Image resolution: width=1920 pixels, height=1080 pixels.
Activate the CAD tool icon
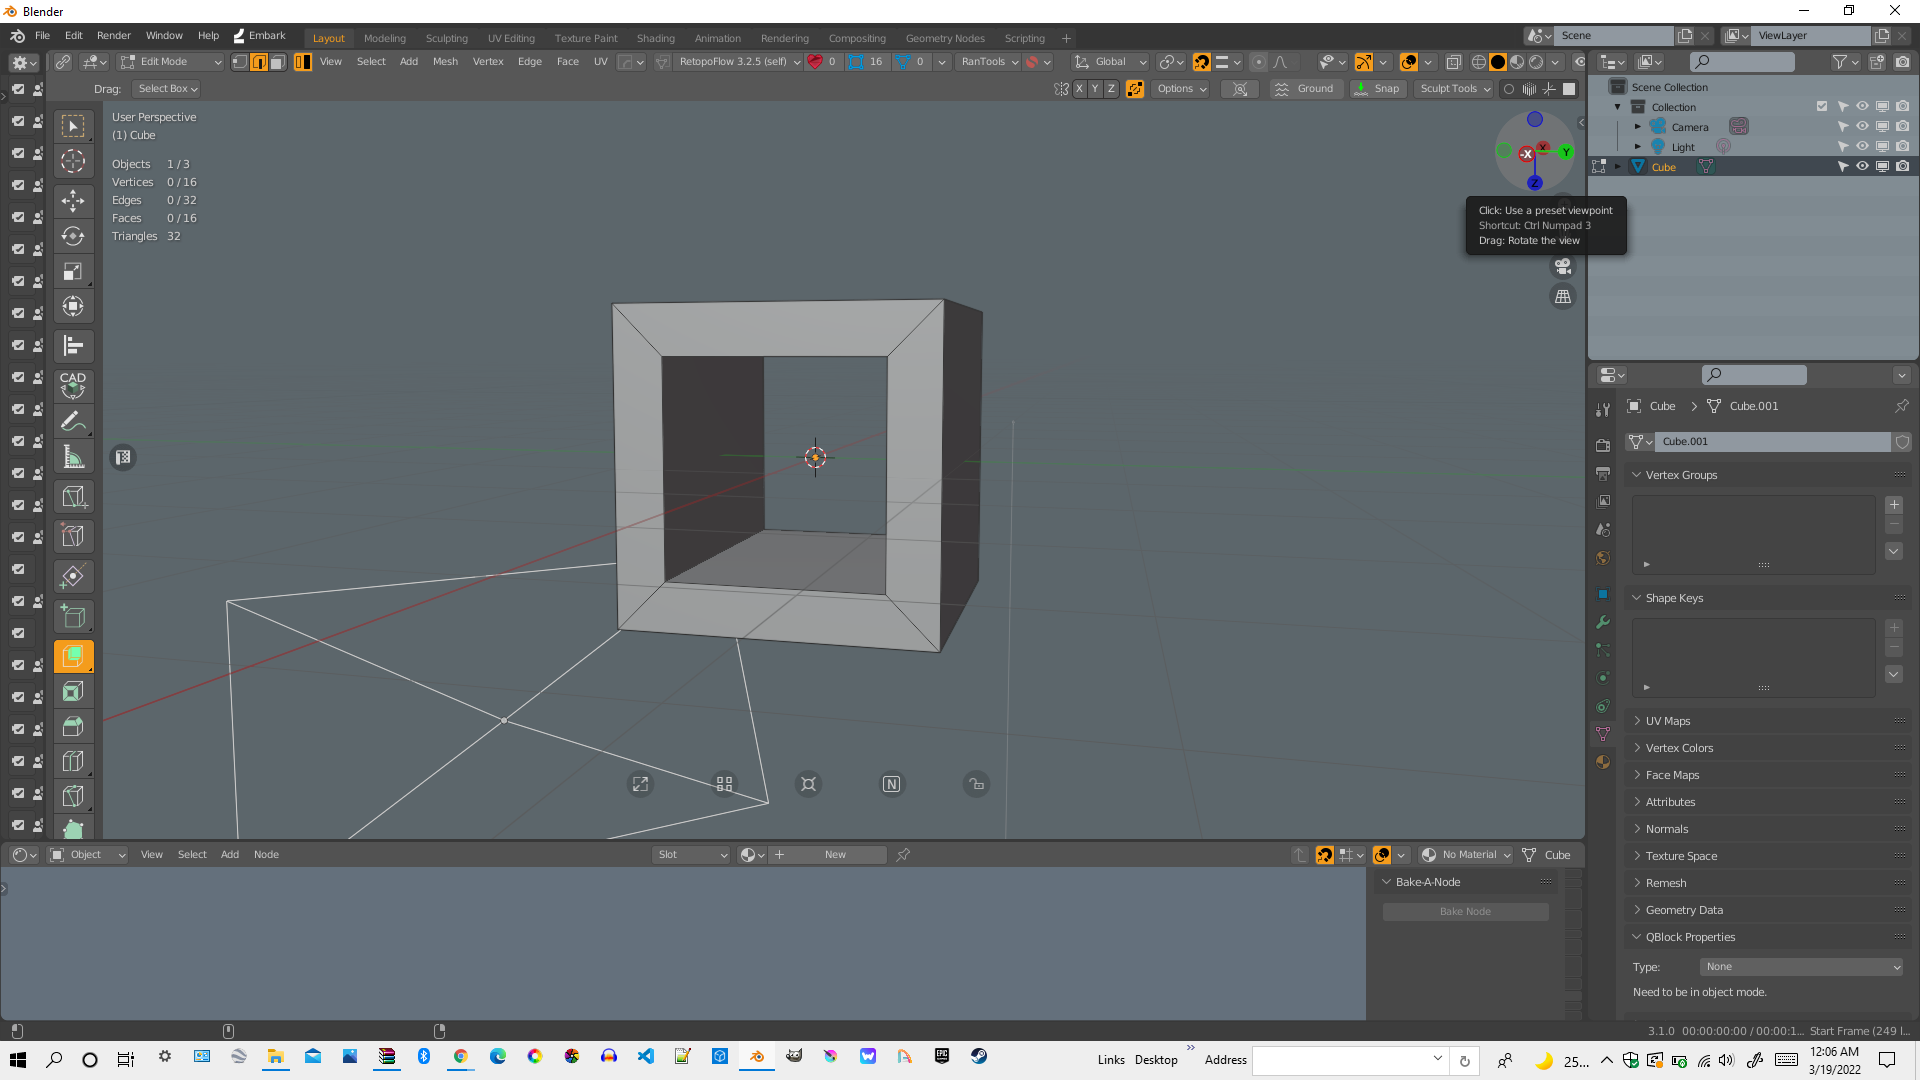[x=73, y=385]
